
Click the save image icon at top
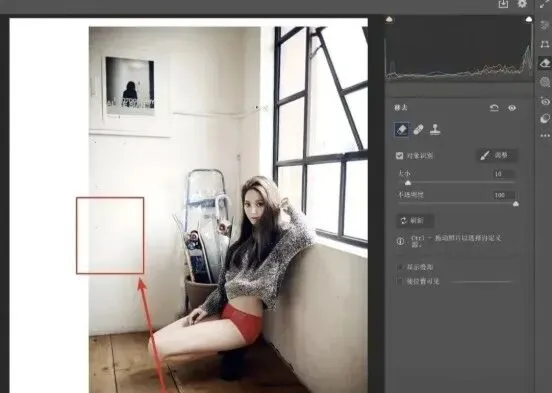click(x=503, y=4)
